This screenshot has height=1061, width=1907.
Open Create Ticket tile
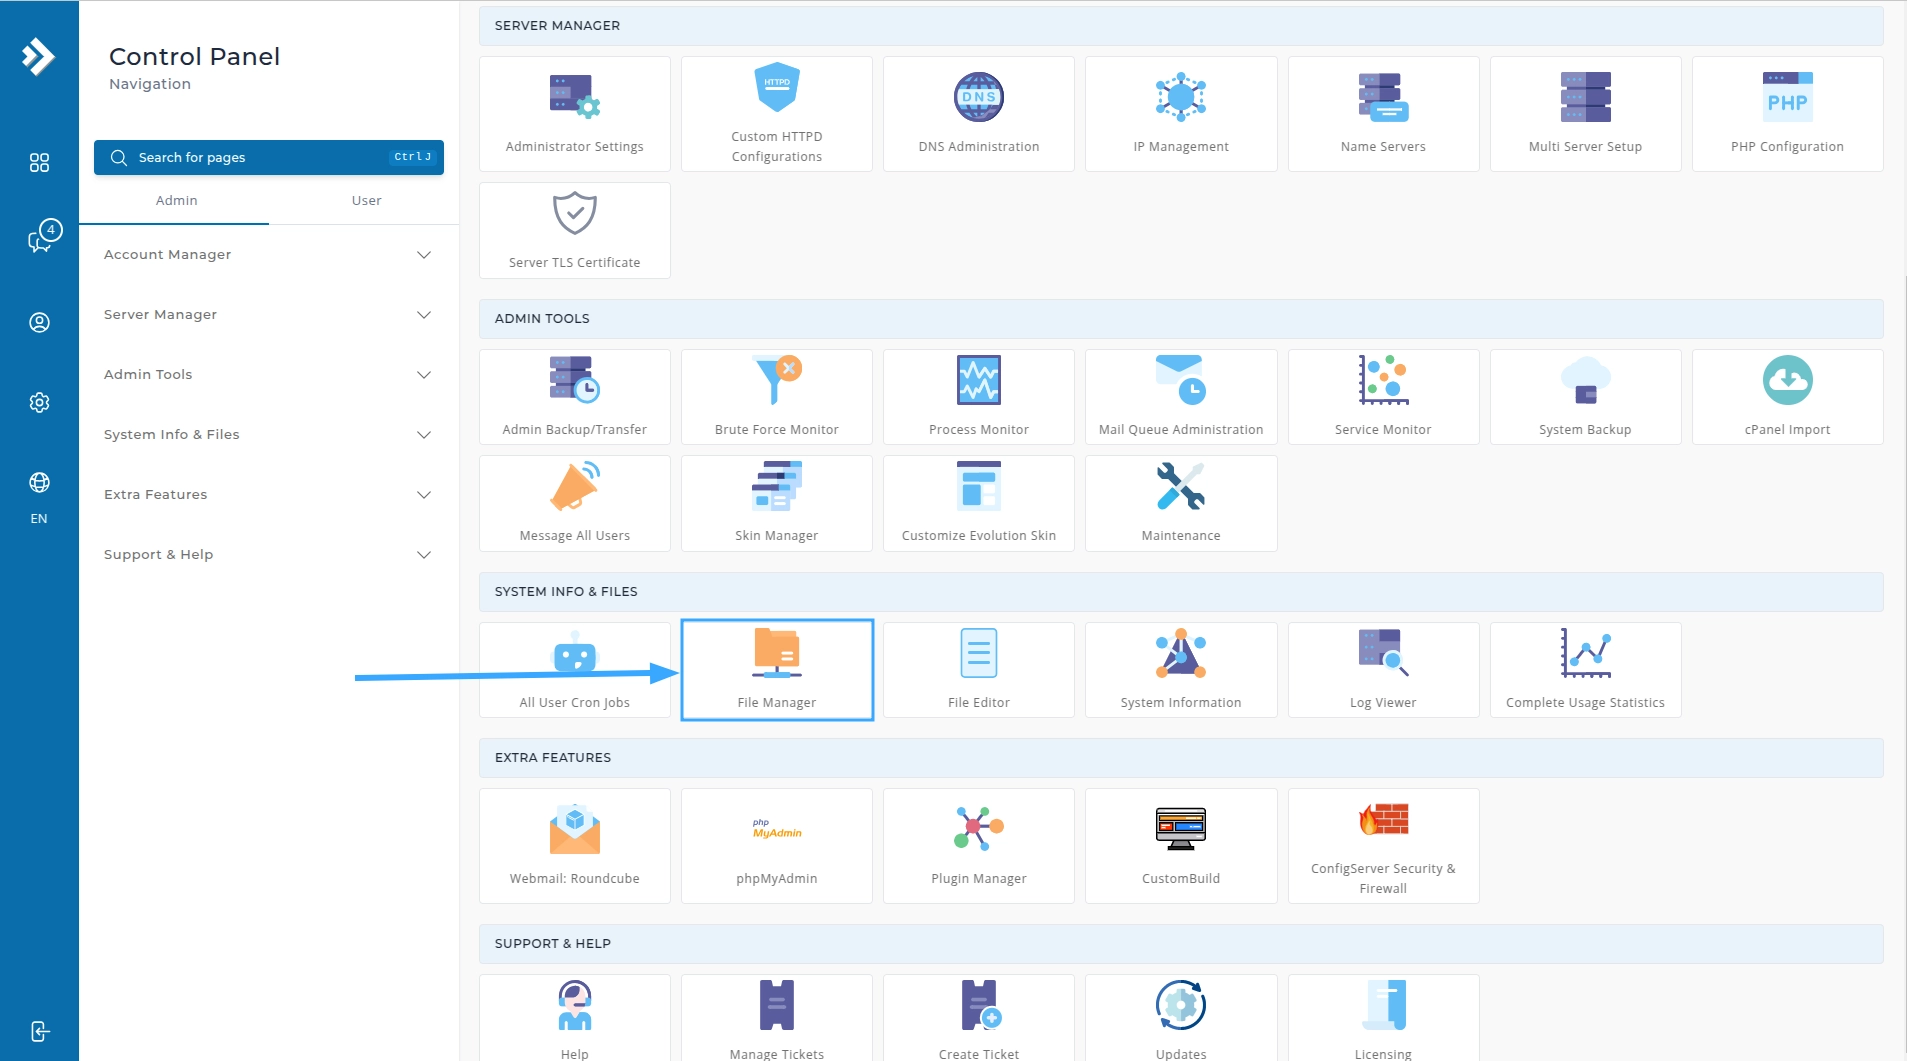click(979, 1018)
